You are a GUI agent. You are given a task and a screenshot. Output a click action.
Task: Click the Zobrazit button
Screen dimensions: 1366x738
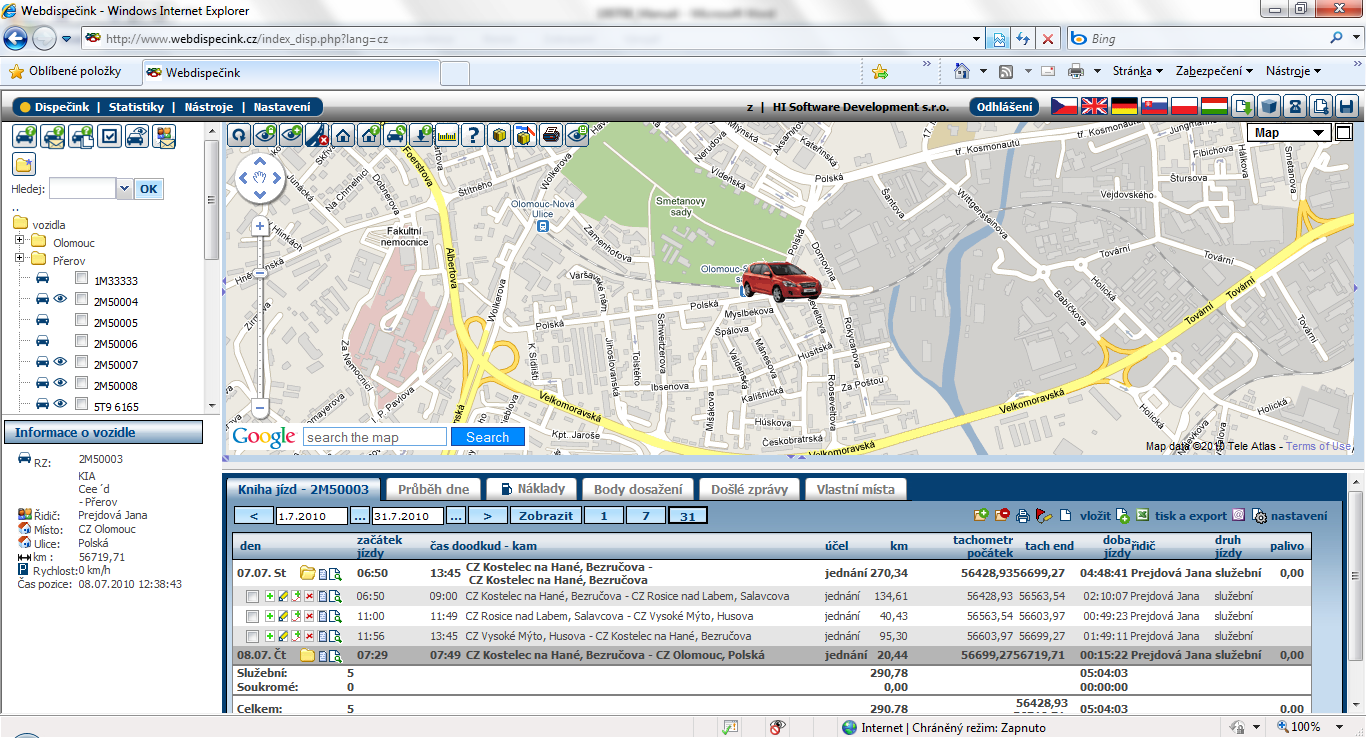coord(546,516)
